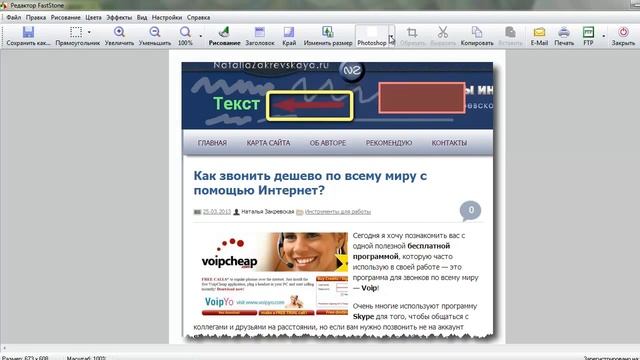The width and height of the screenshot is (640, 360).
Task: Click the Zoom Out magnifier icon
Action: point(155,32)
